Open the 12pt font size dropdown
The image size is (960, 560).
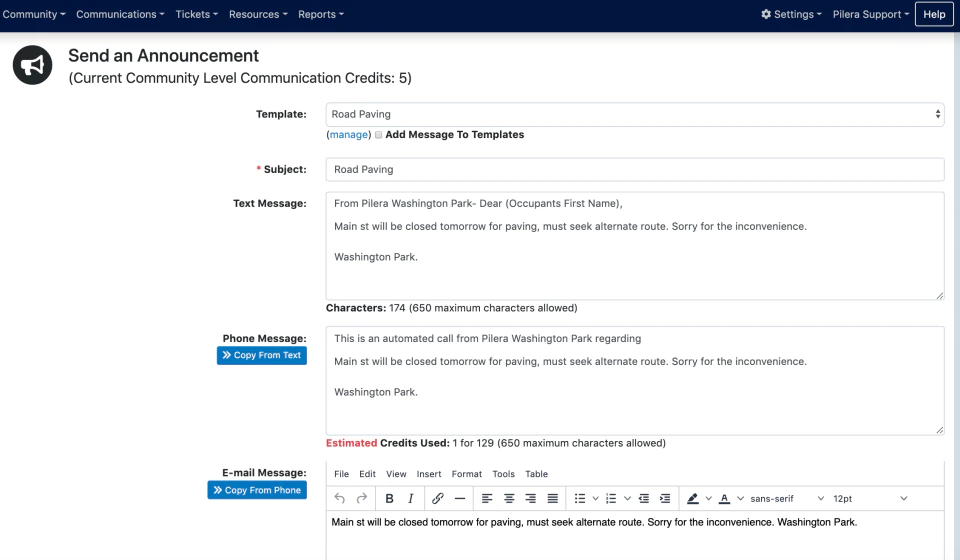(870, 499)
